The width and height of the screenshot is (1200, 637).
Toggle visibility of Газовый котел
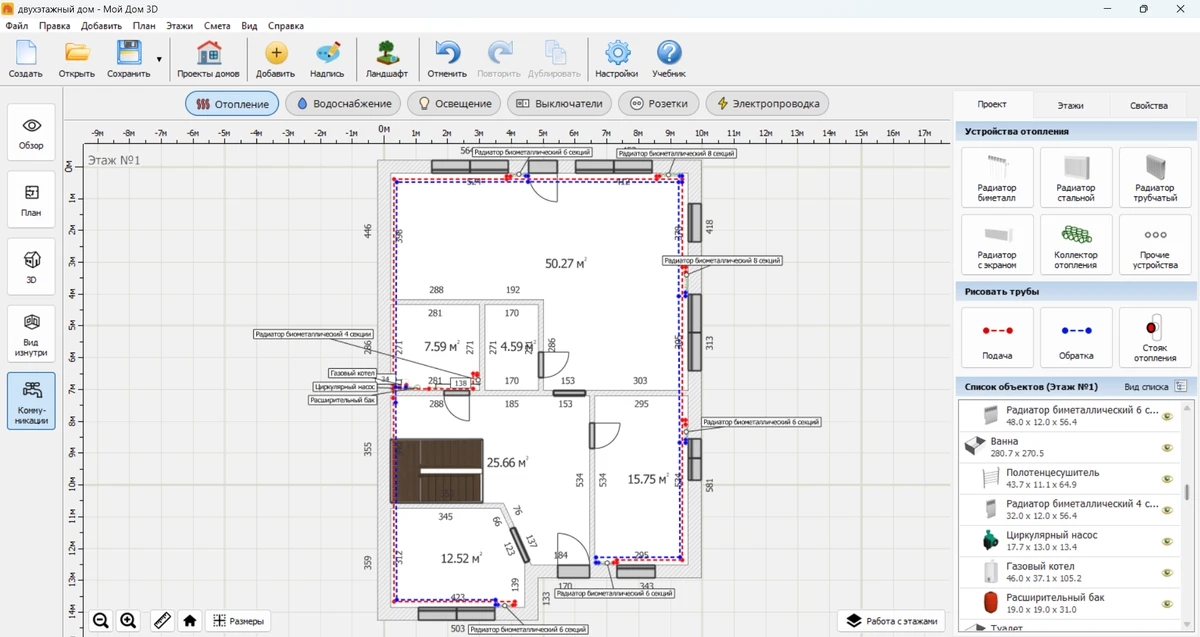(x=1166, y=573)
